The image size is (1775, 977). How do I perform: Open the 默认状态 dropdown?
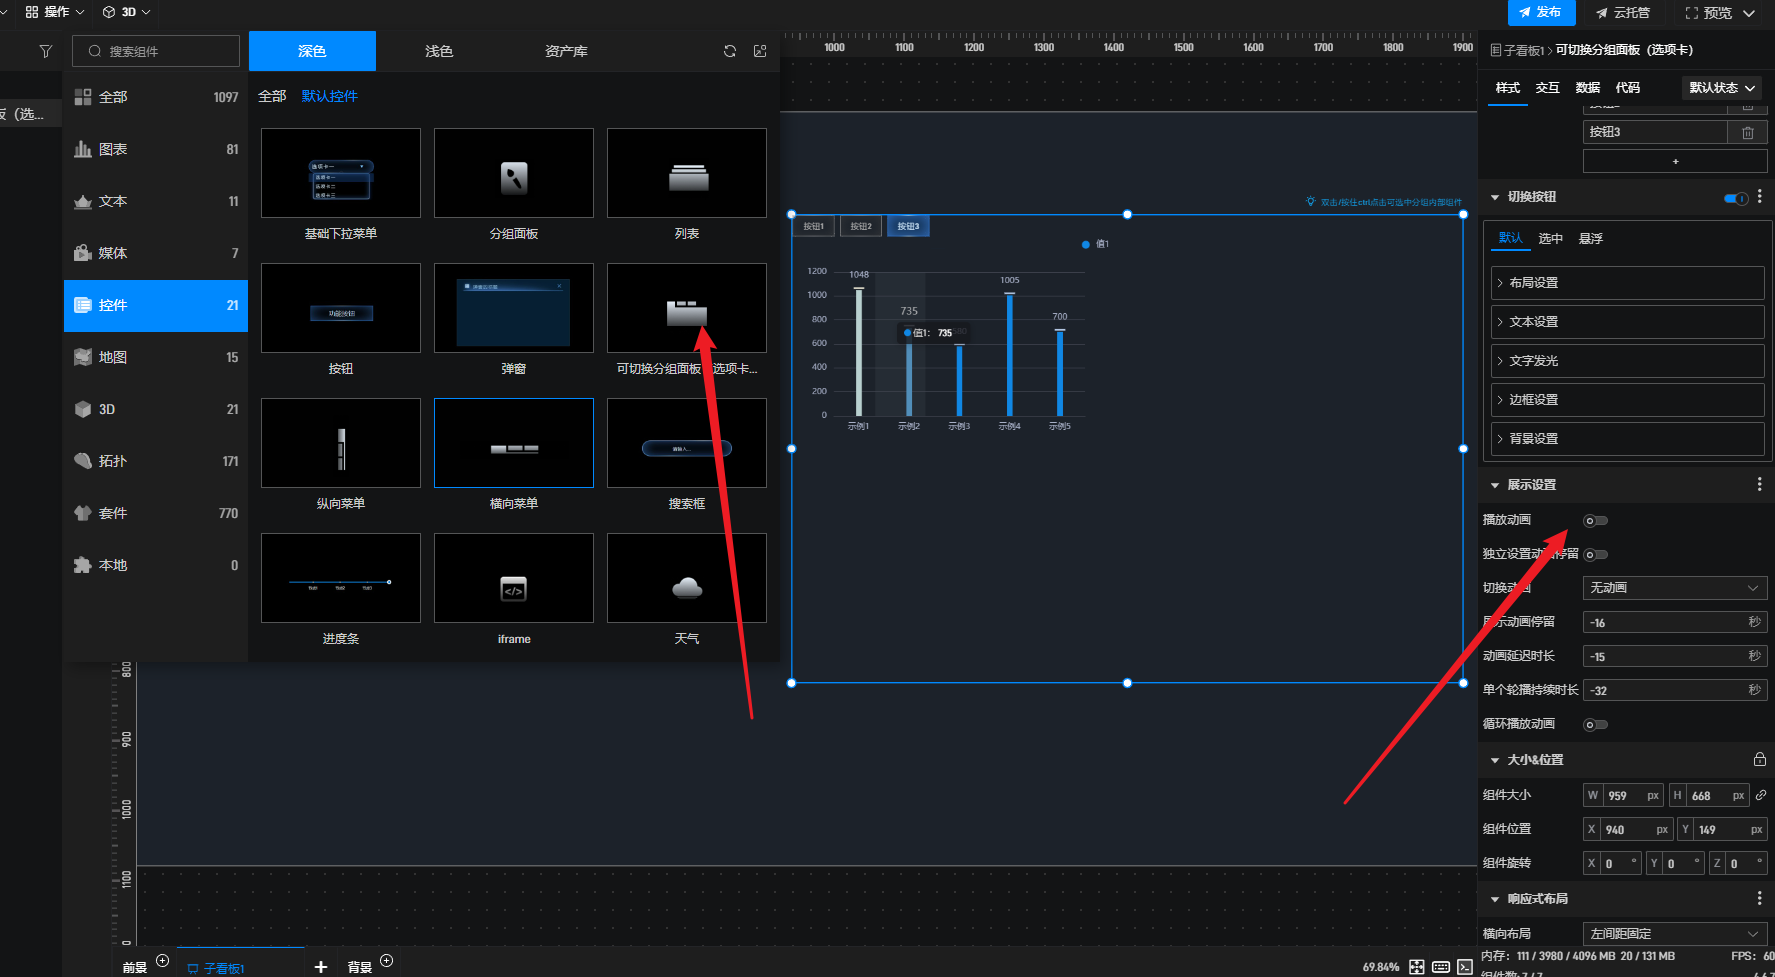(x=1722, y=88)
